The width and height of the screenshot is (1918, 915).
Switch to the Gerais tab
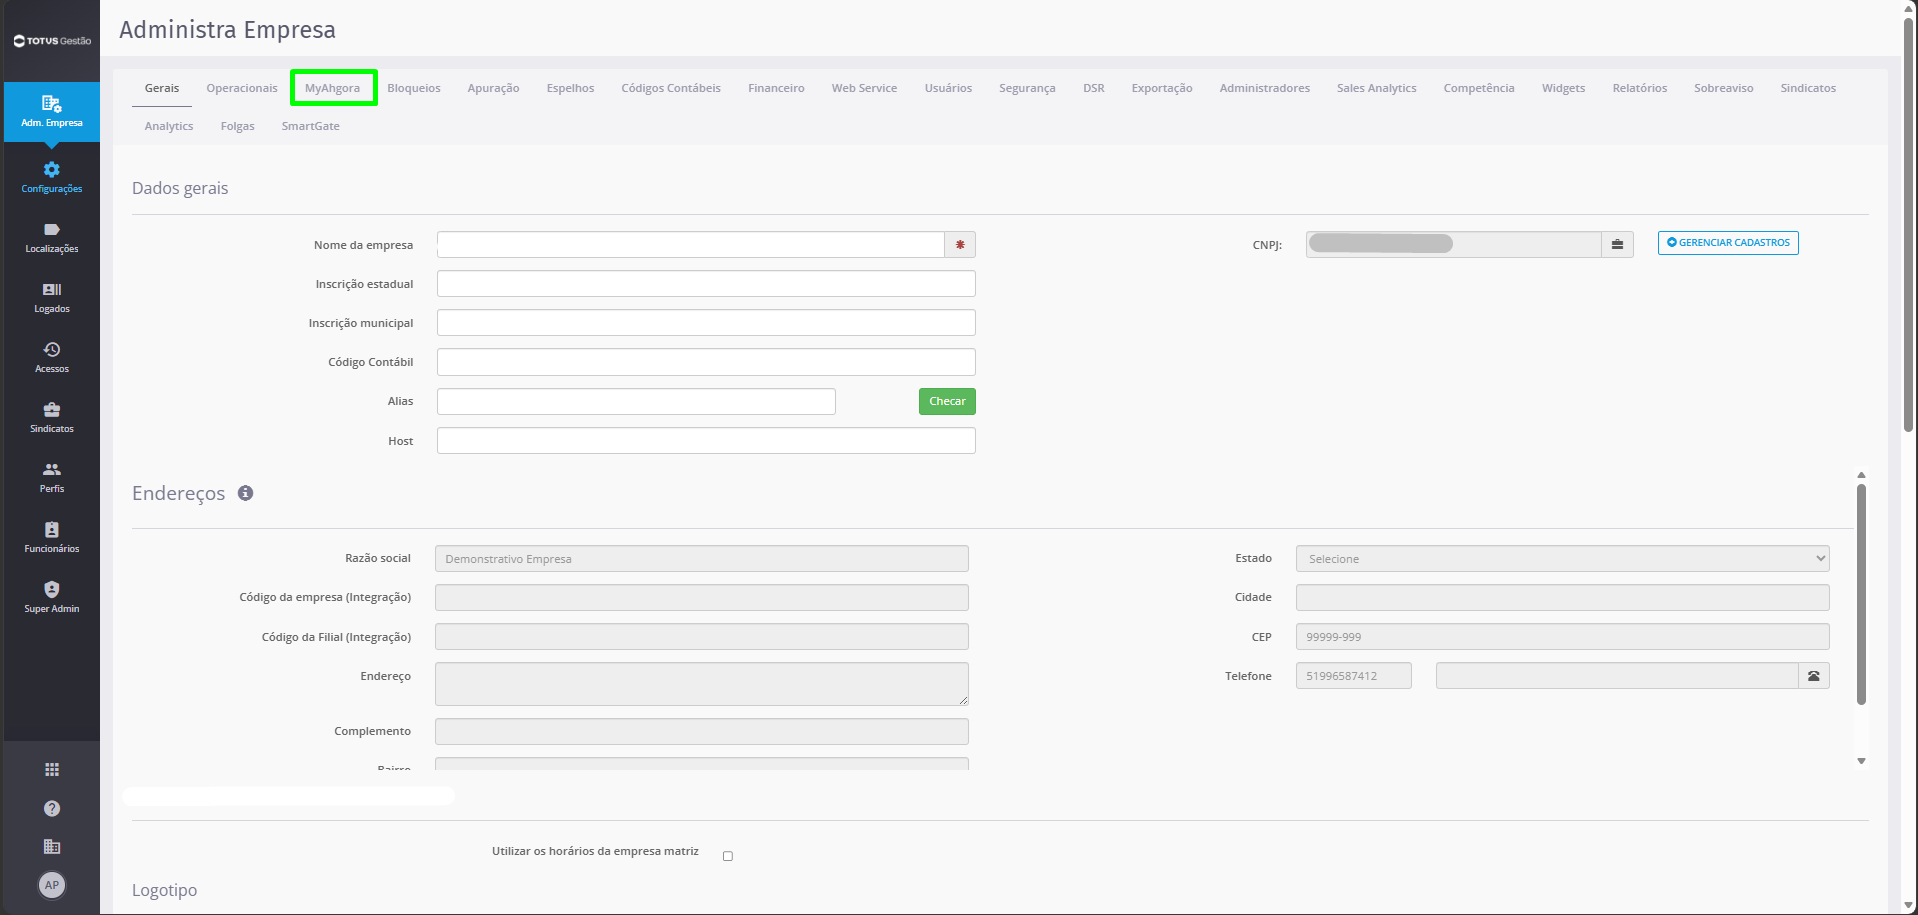click(162, 88)
